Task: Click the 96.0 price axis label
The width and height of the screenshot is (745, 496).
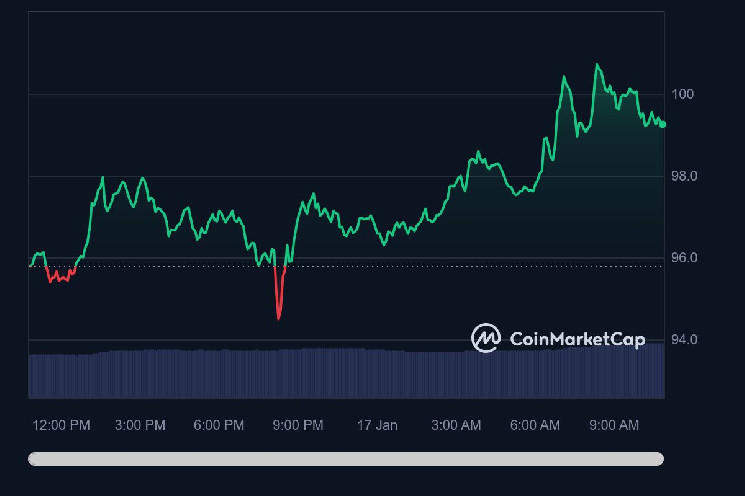Action: 683,258
